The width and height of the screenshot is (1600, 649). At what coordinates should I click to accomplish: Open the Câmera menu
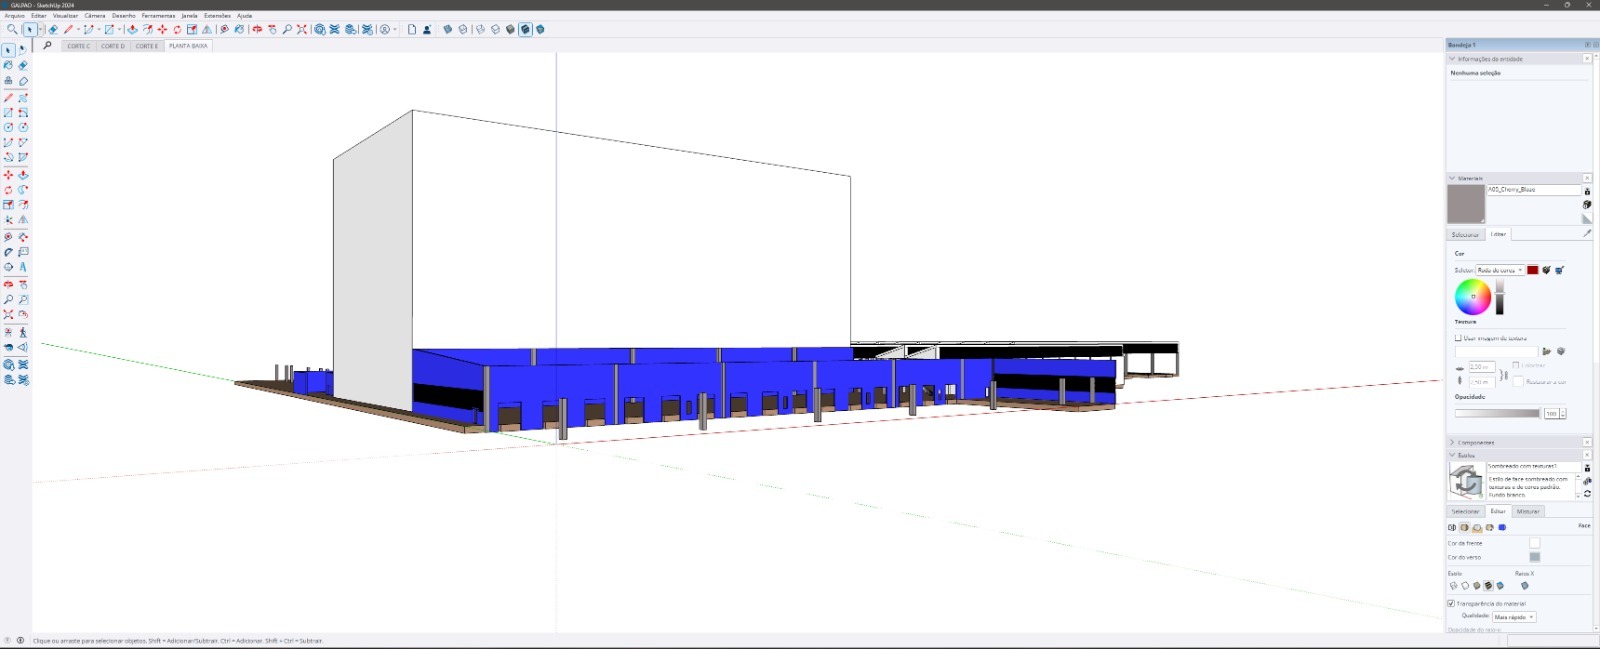point(94,15)
